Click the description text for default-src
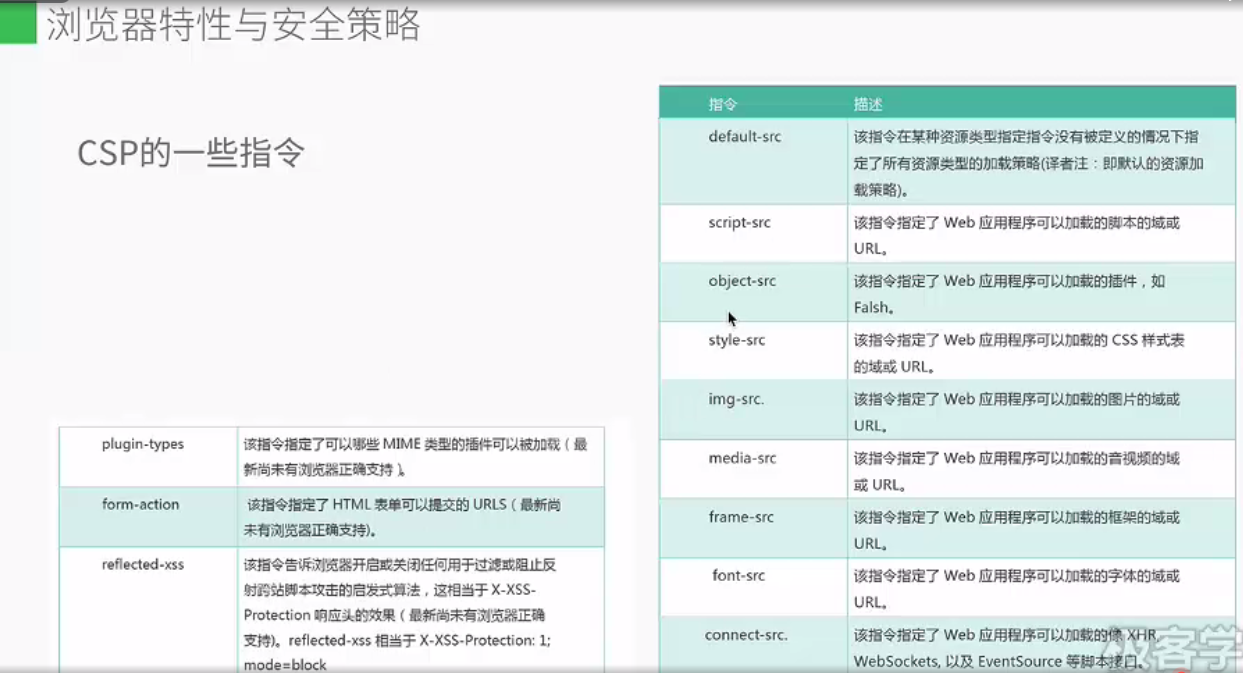This screenshot has height=673, width=1243. pos(1027,163)
